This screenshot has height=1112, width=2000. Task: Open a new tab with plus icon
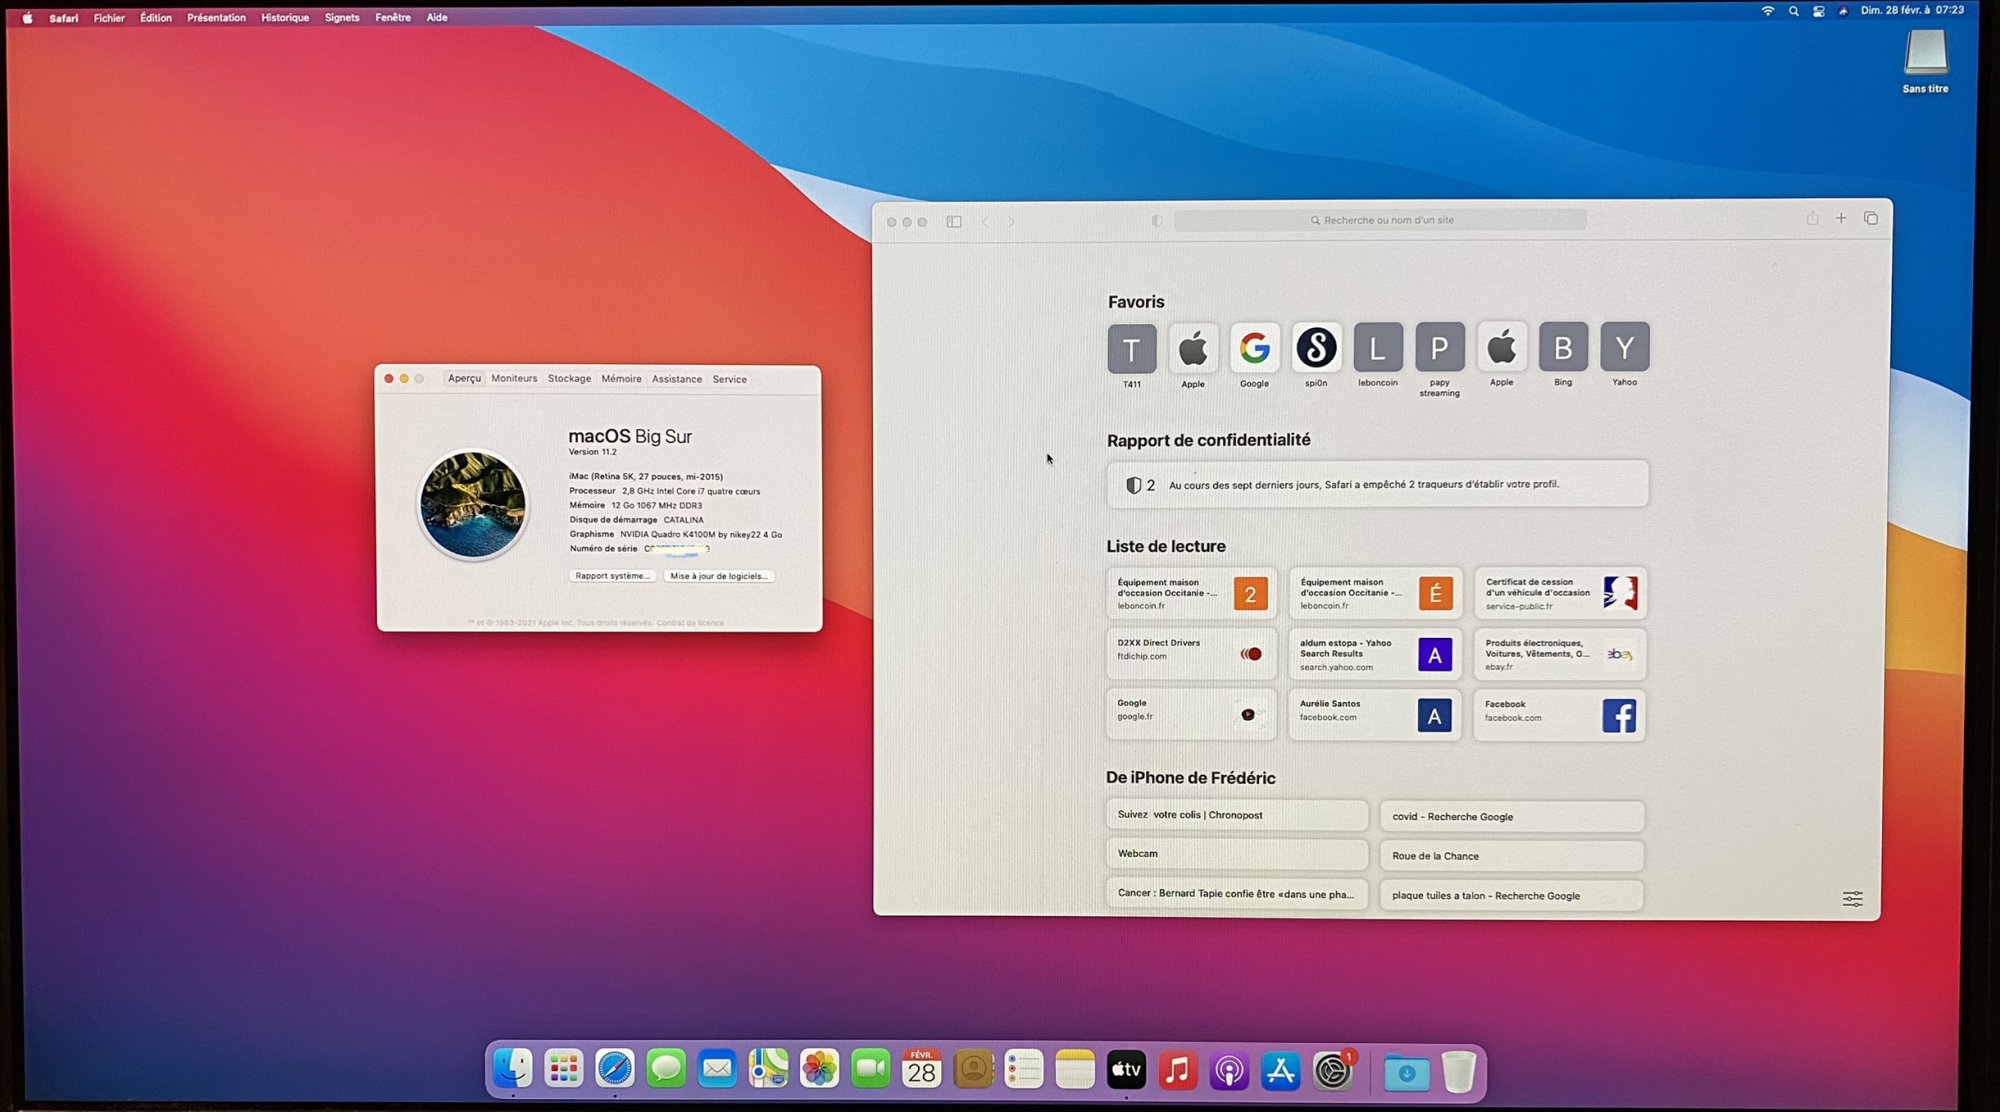(1841, 218)
